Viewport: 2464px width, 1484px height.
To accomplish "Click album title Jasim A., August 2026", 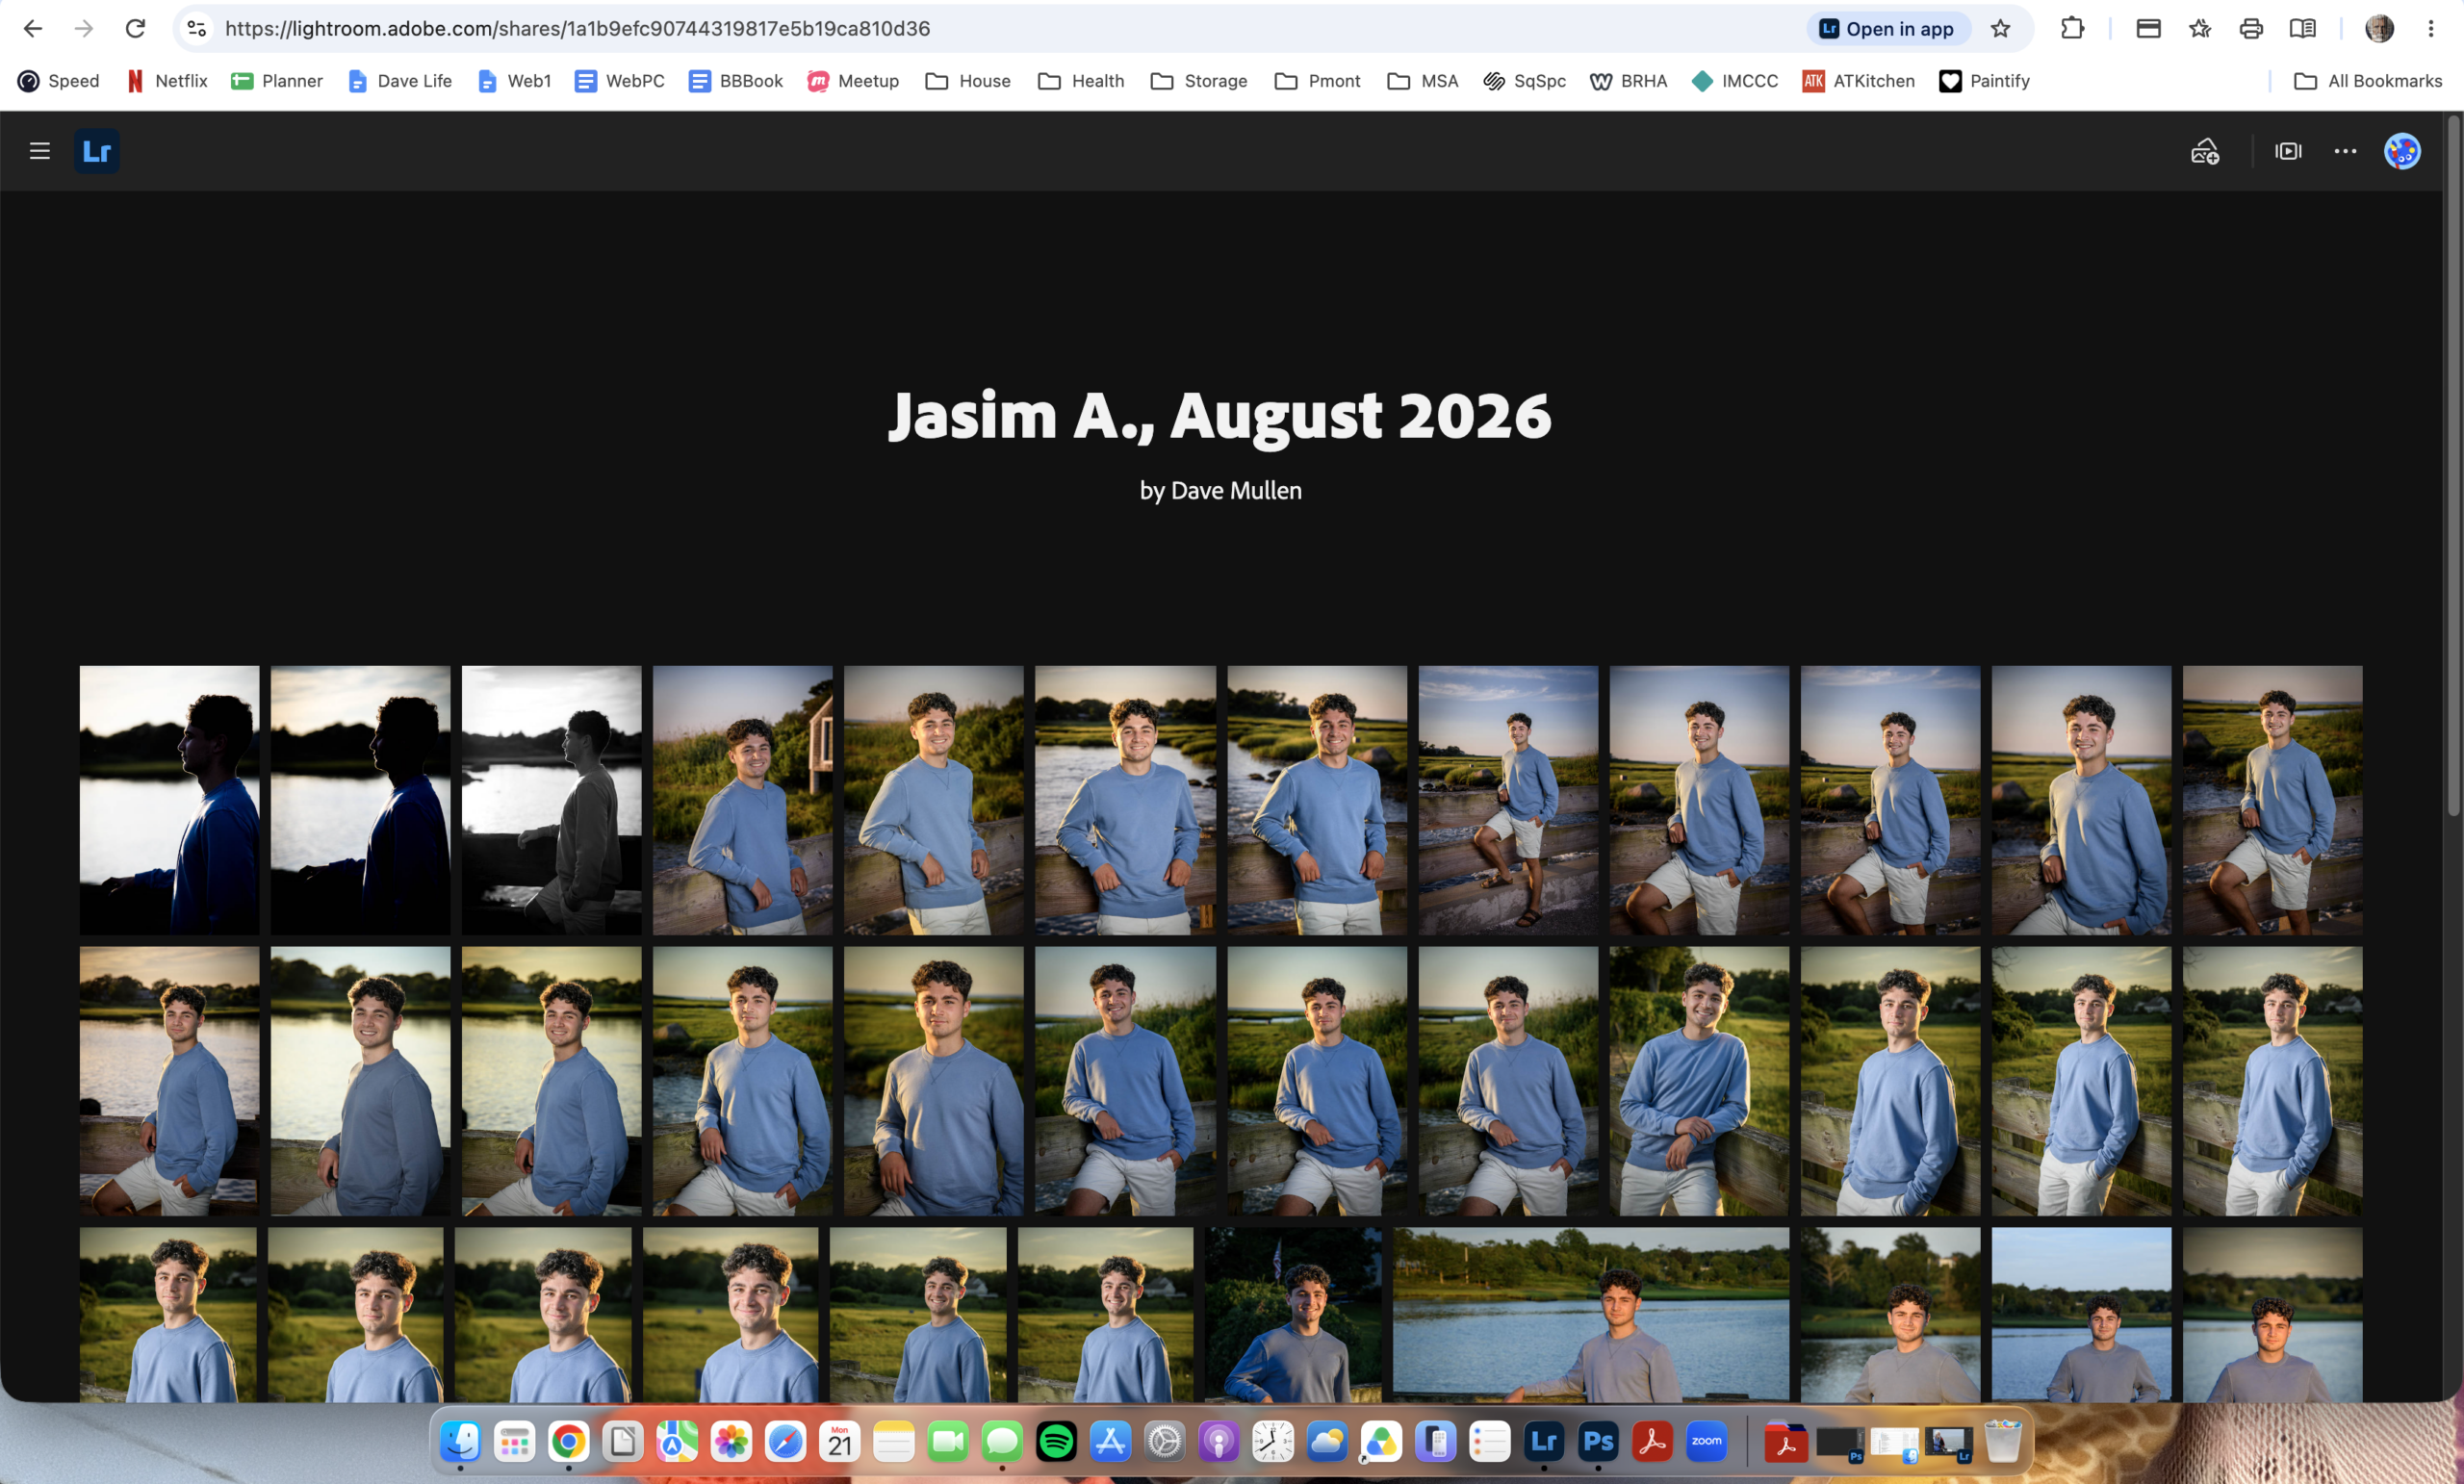I will 1221,416.
